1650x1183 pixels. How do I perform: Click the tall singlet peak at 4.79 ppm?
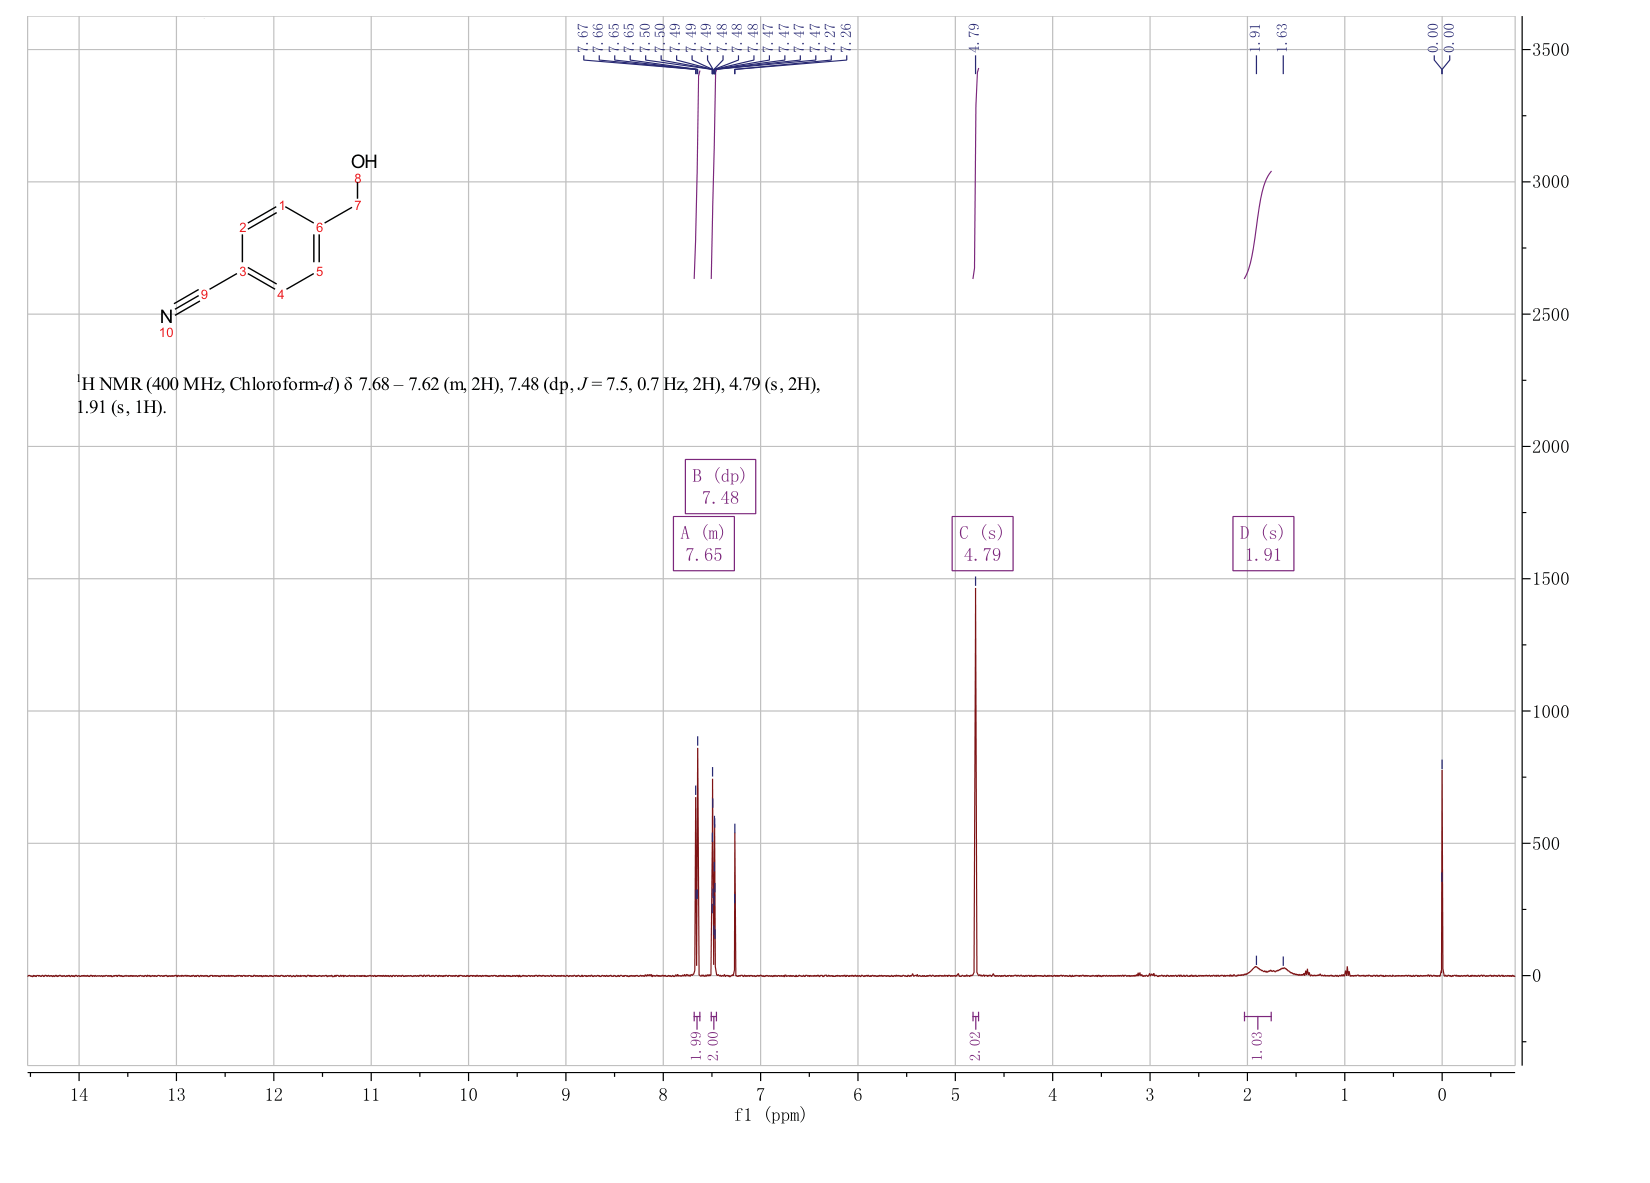coord(975,780)
